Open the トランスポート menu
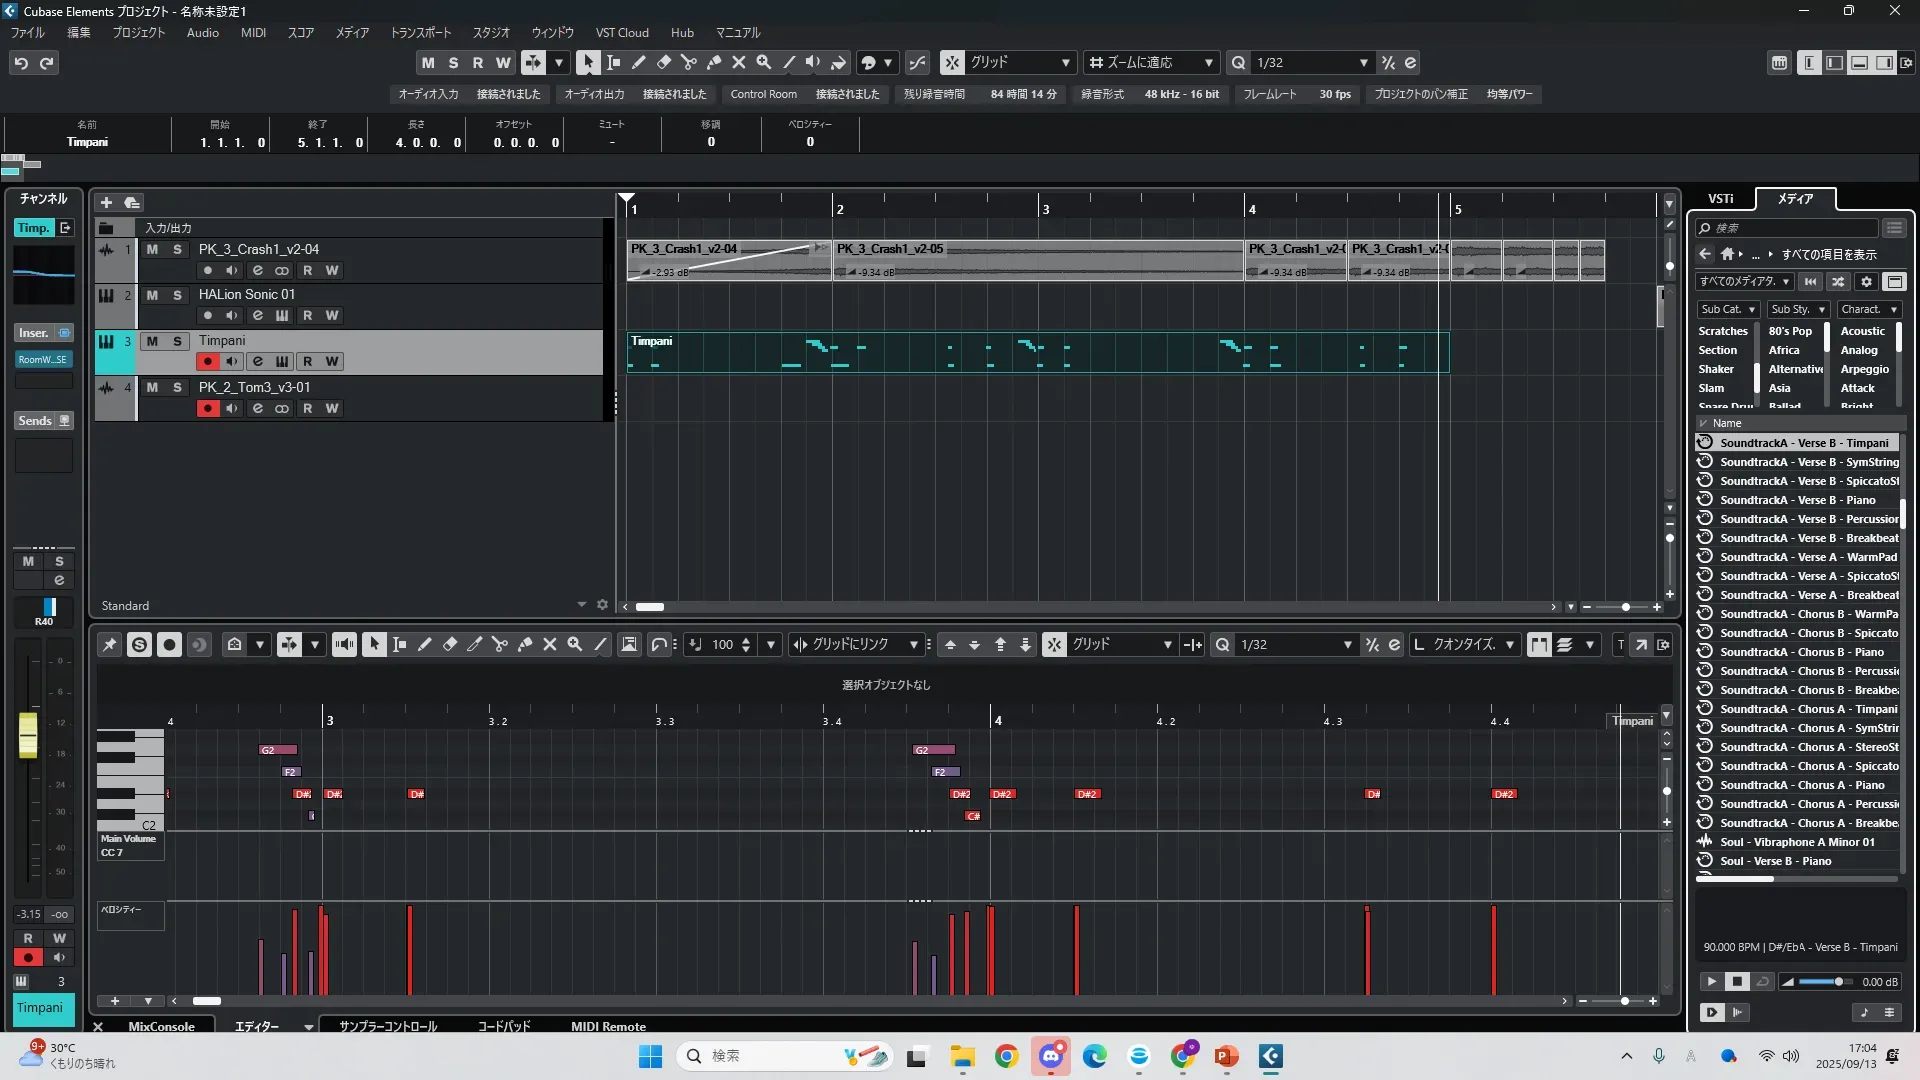1920x1080 pixels. pos(420,32)
